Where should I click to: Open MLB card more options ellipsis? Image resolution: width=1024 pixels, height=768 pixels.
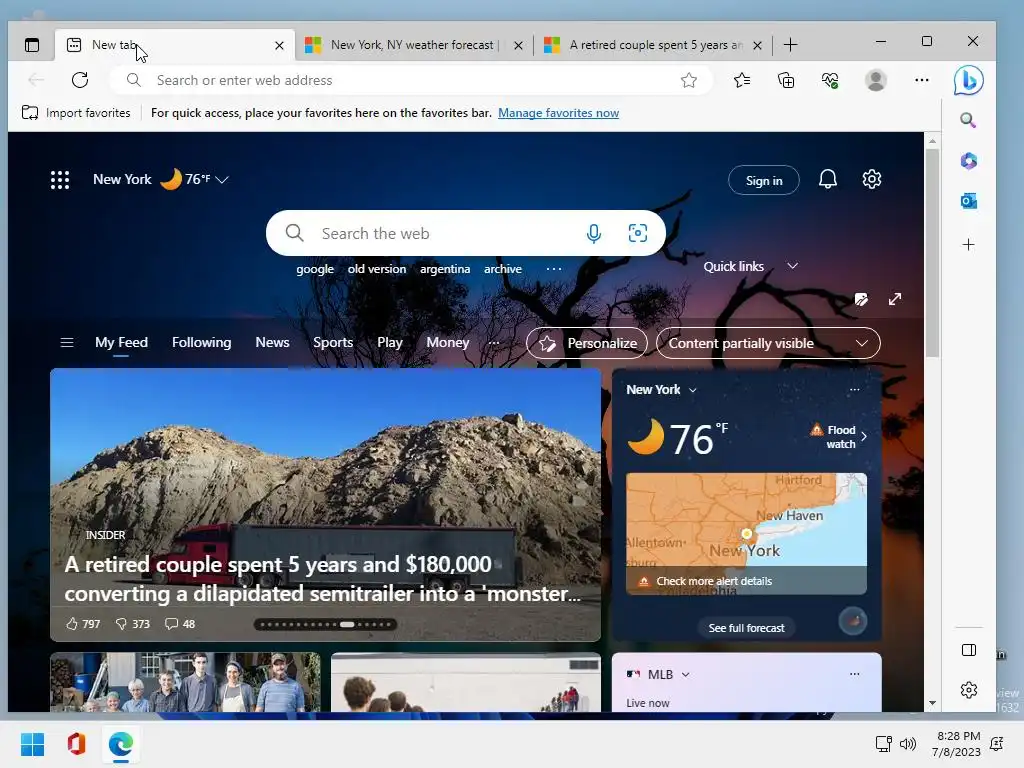tap(854, 674)
